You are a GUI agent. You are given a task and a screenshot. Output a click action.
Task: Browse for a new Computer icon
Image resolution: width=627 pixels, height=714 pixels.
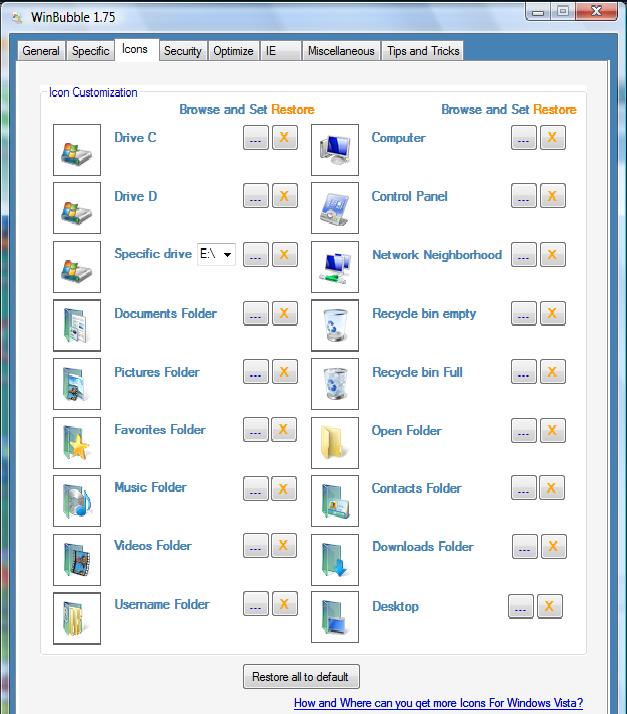point(524,138)
